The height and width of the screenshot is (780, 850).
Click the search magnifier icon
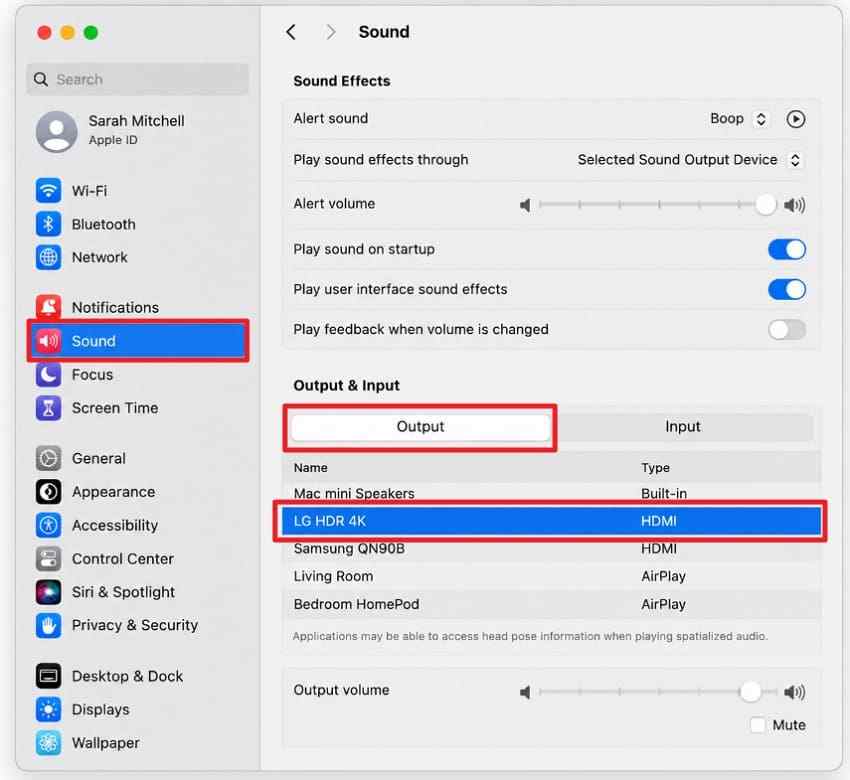[41, 79]
